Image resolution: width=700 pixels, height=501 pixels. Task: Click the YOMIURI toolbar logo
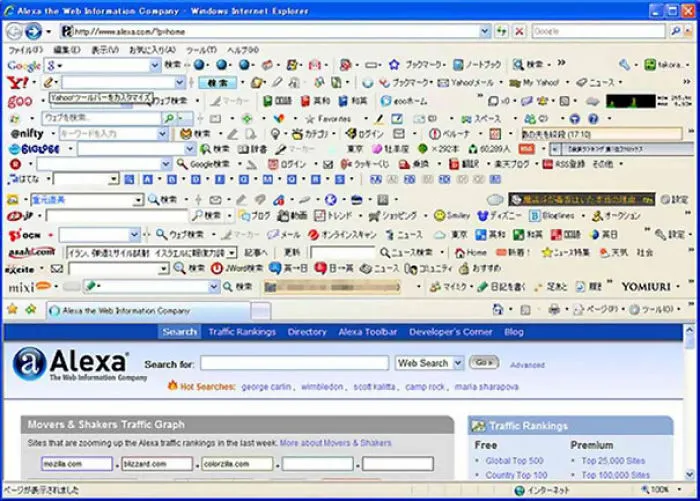click(646, 287)
